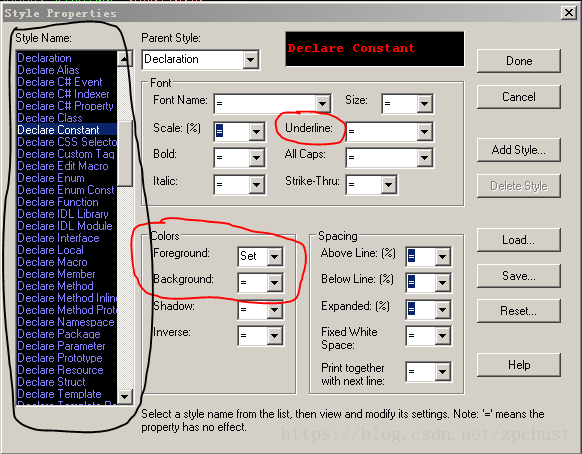Screen dimensions: 582x454
Task: Expand the Font Name dropdown
Action: click(x=323, y=104)
